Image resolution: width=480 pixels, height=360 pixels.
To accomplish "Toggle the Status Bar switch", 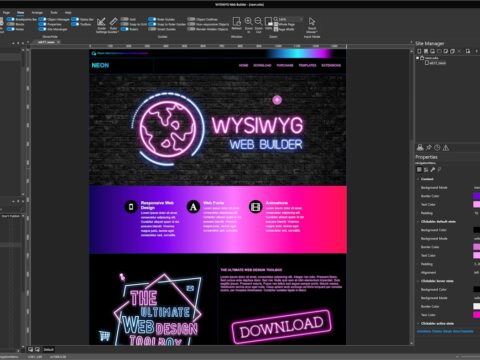I will click(x=75, y=19).
